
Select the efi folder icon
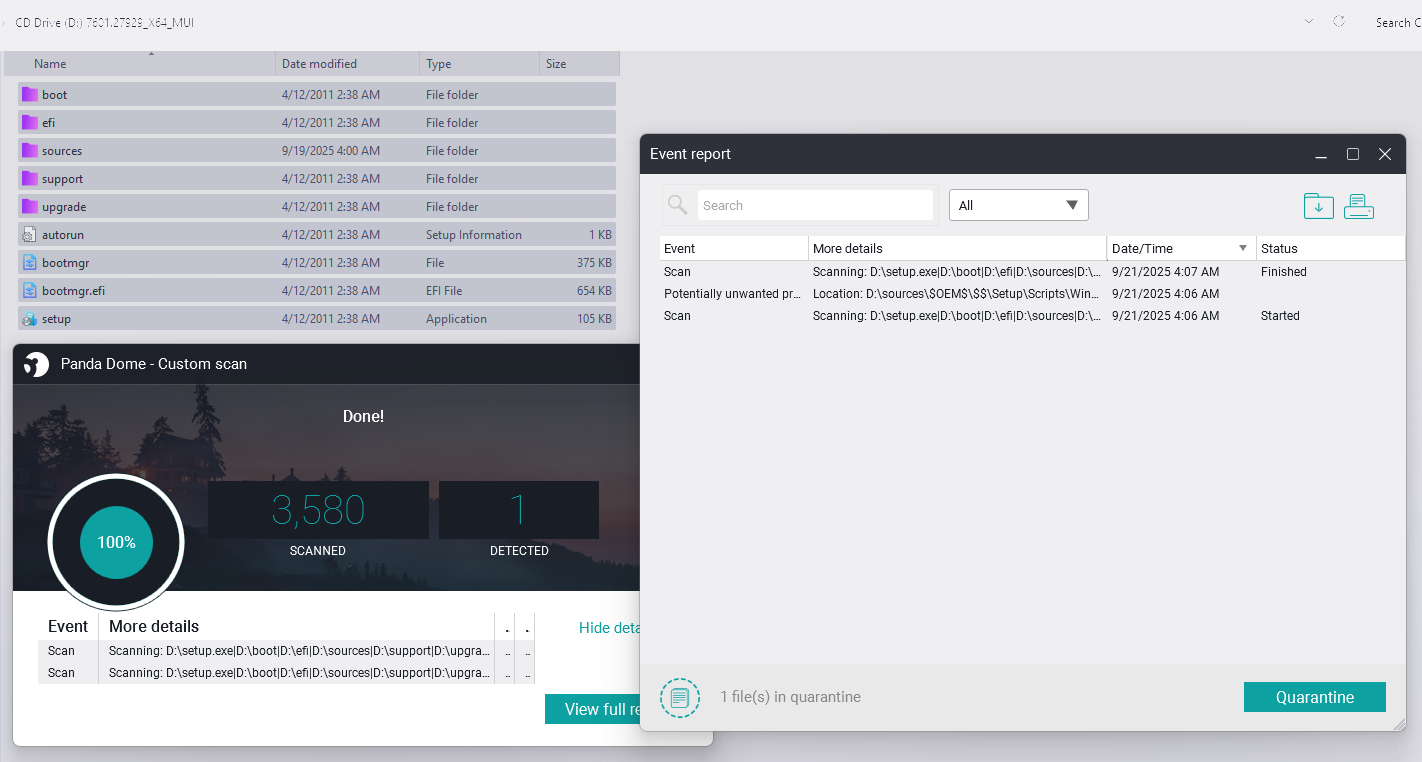point(29,123)
